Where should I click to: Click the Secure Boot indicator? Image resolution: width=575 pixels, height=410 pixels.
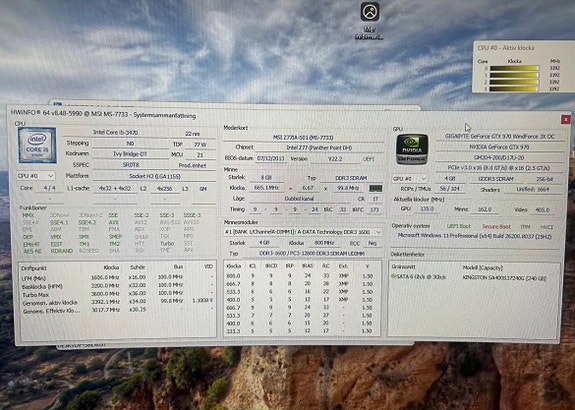tap(496, 227)
